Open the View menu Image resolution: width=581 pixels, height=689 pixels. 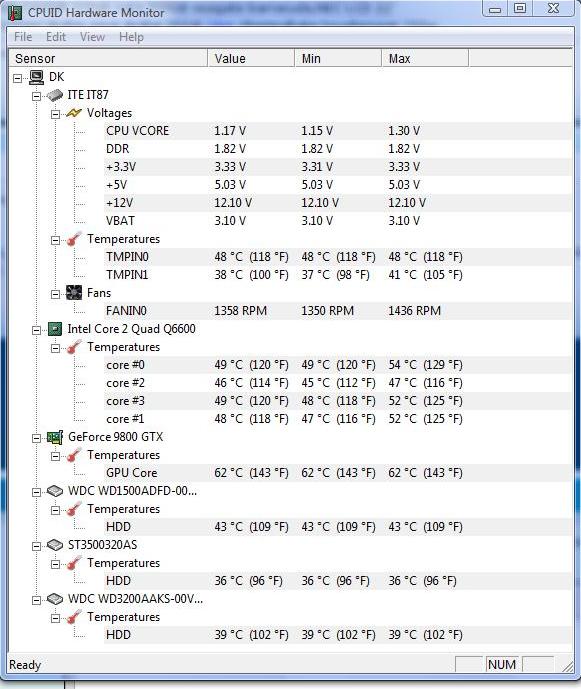[92, 37]
